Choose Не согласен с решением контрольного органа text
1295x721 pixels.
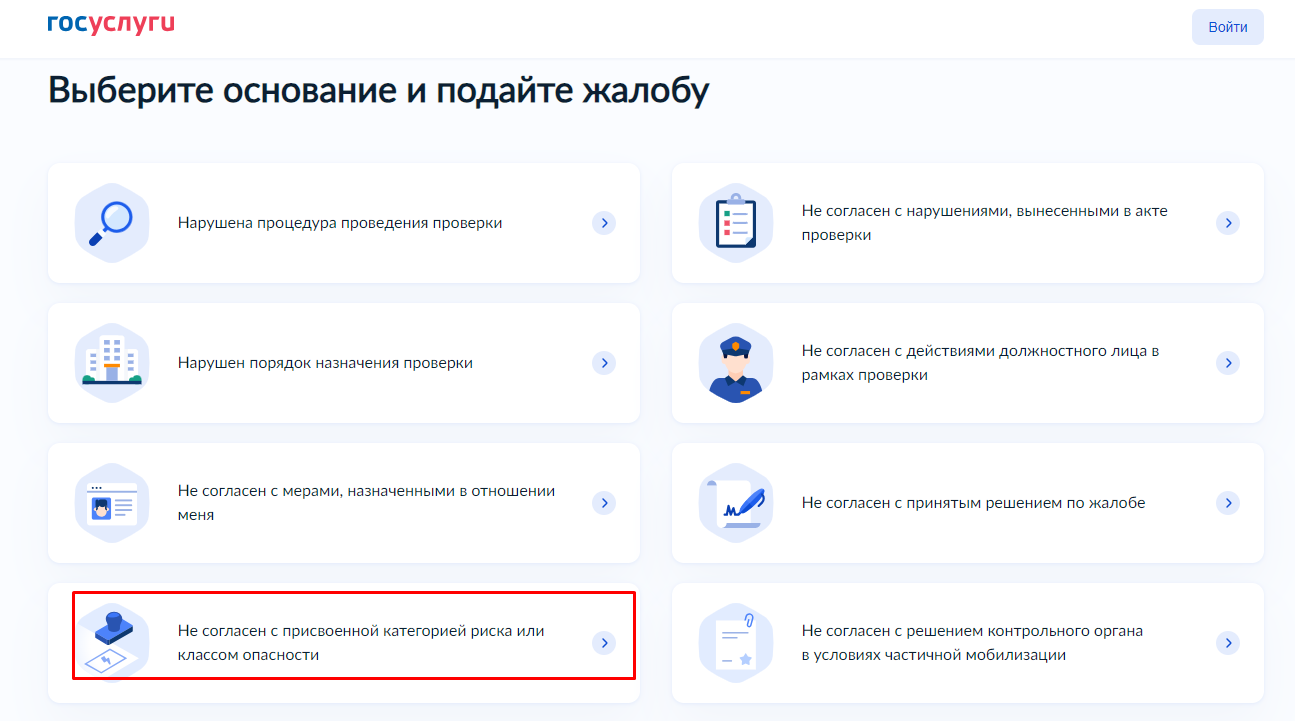[972, 643]
